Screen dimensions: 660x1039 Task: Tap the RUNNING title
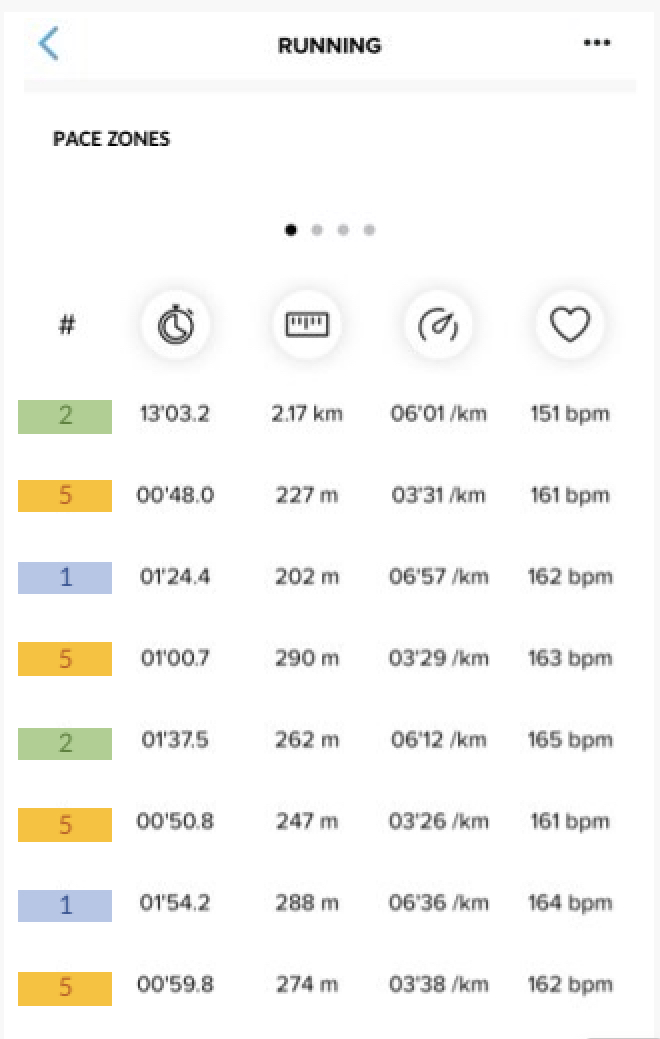tap(329, 45)
